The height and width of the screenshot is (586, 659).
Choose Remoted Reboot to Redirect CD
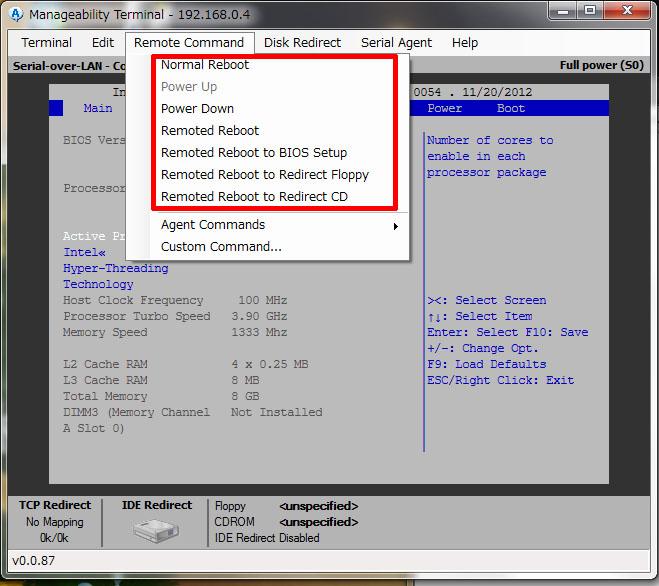pos(254,196)
